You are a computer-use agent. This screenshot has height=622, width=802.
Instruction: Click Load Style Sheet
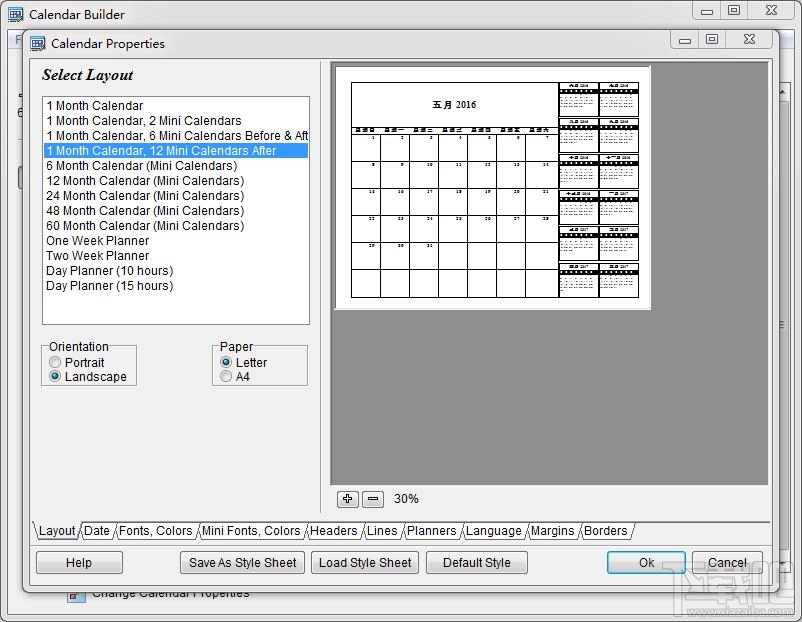[x=364, y=562]
